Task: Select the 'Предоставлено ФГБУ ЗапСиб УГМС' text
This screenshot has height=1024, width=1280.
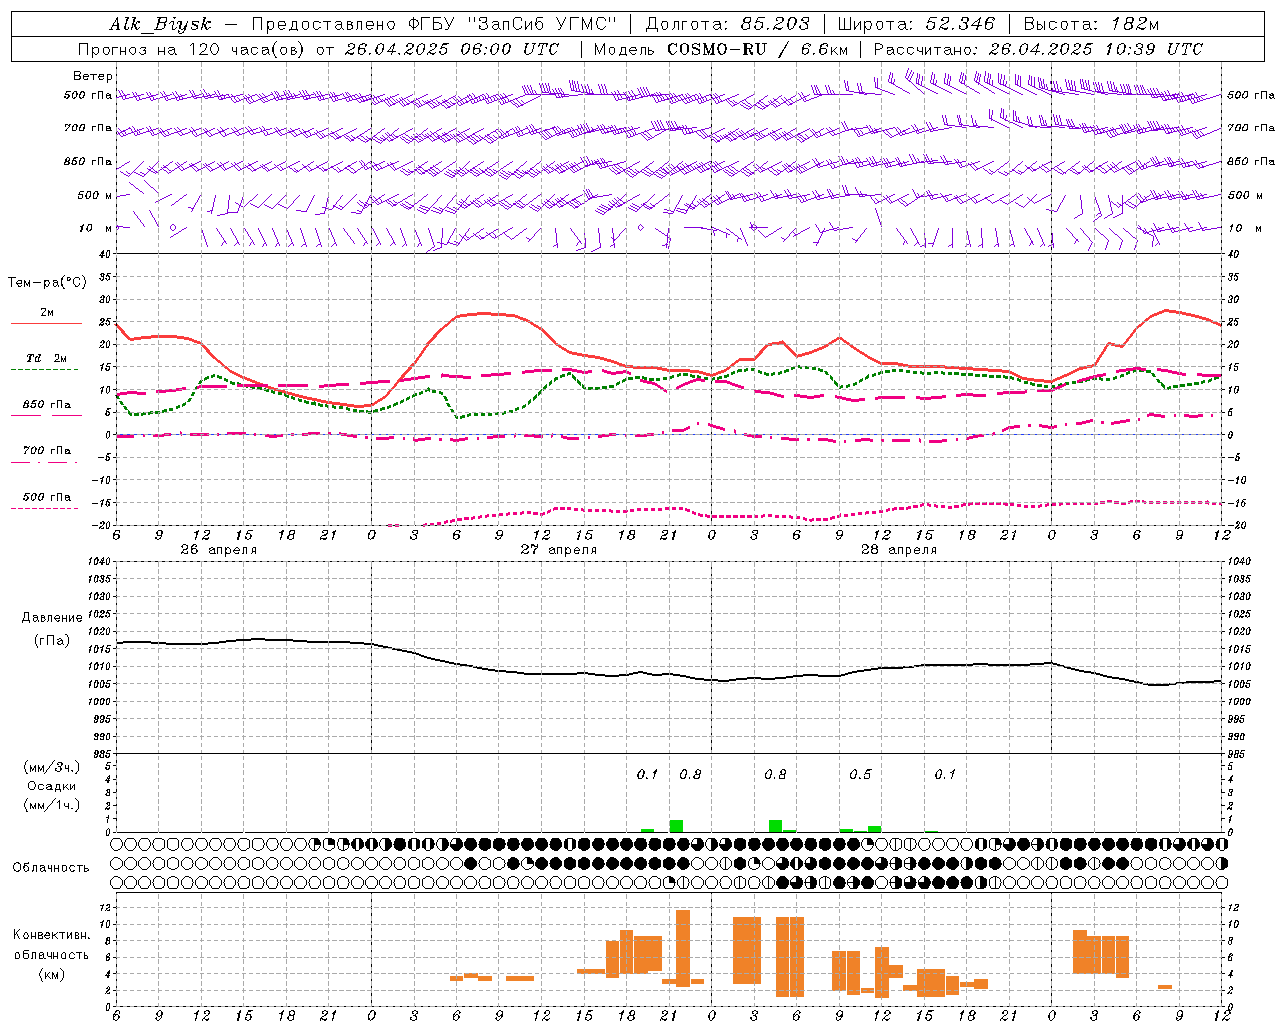Action: pos(434,25)
